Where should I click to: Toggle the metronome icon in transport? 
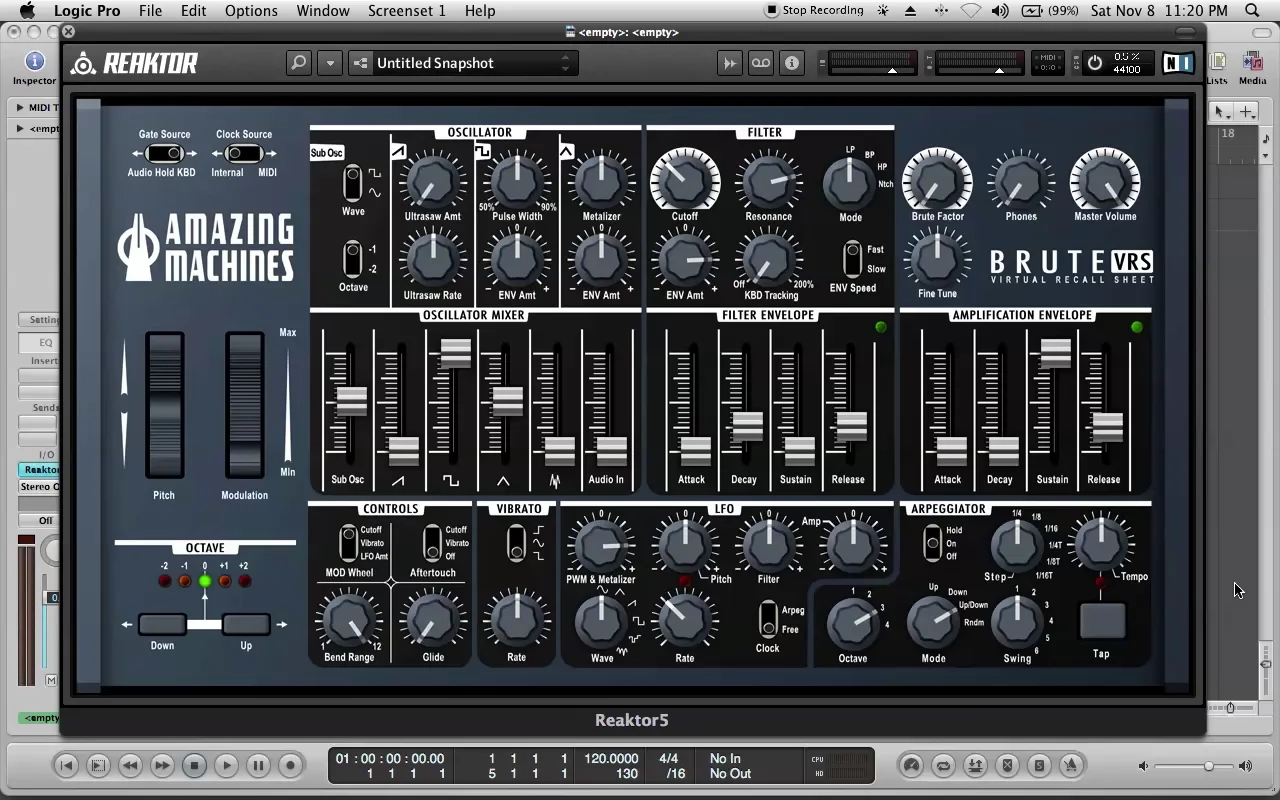pos(1071,766)
